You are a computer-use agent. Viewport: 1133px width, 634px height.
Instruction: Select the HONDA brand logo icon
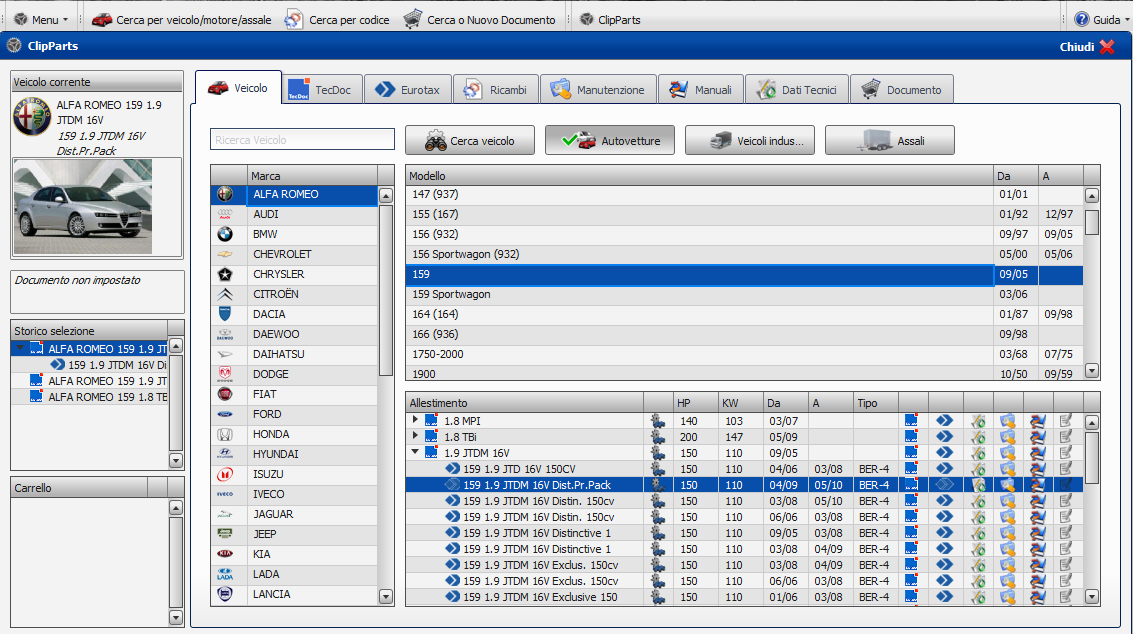tap(225, 434)
